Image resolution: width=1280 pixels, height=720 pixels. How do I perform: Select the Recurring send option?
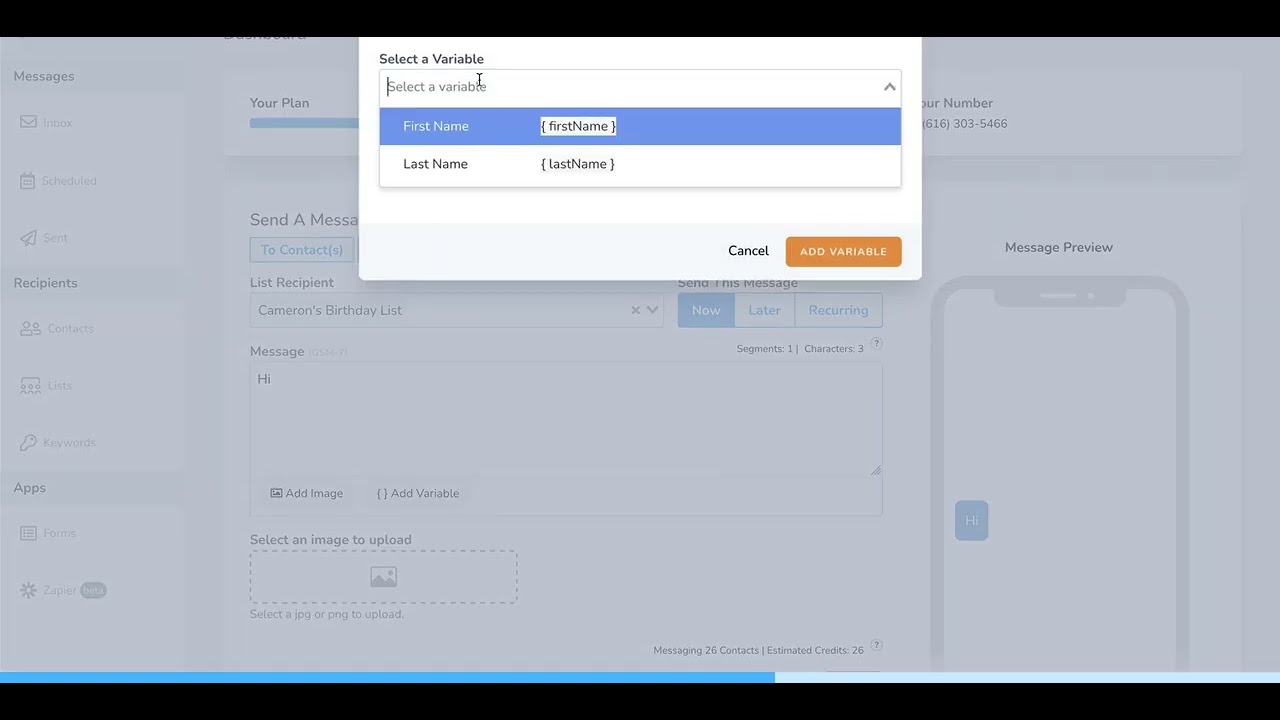(838, 310)
